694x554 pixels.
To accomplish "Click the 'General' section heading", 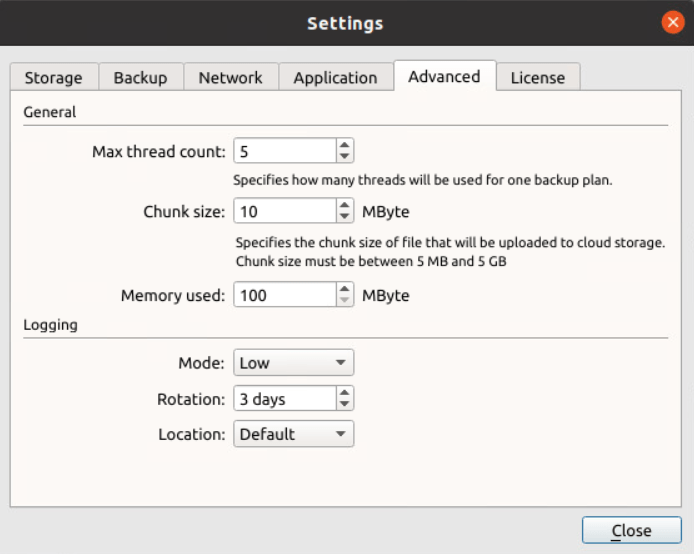I will [50, 112].
